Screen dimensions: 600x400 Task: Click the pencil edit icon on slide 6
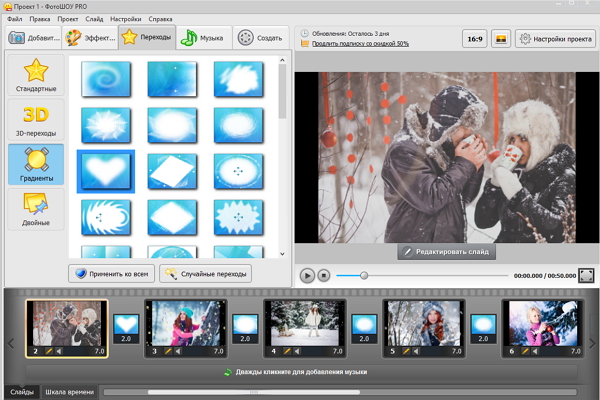pyautogui.click(x=525, y=351)
